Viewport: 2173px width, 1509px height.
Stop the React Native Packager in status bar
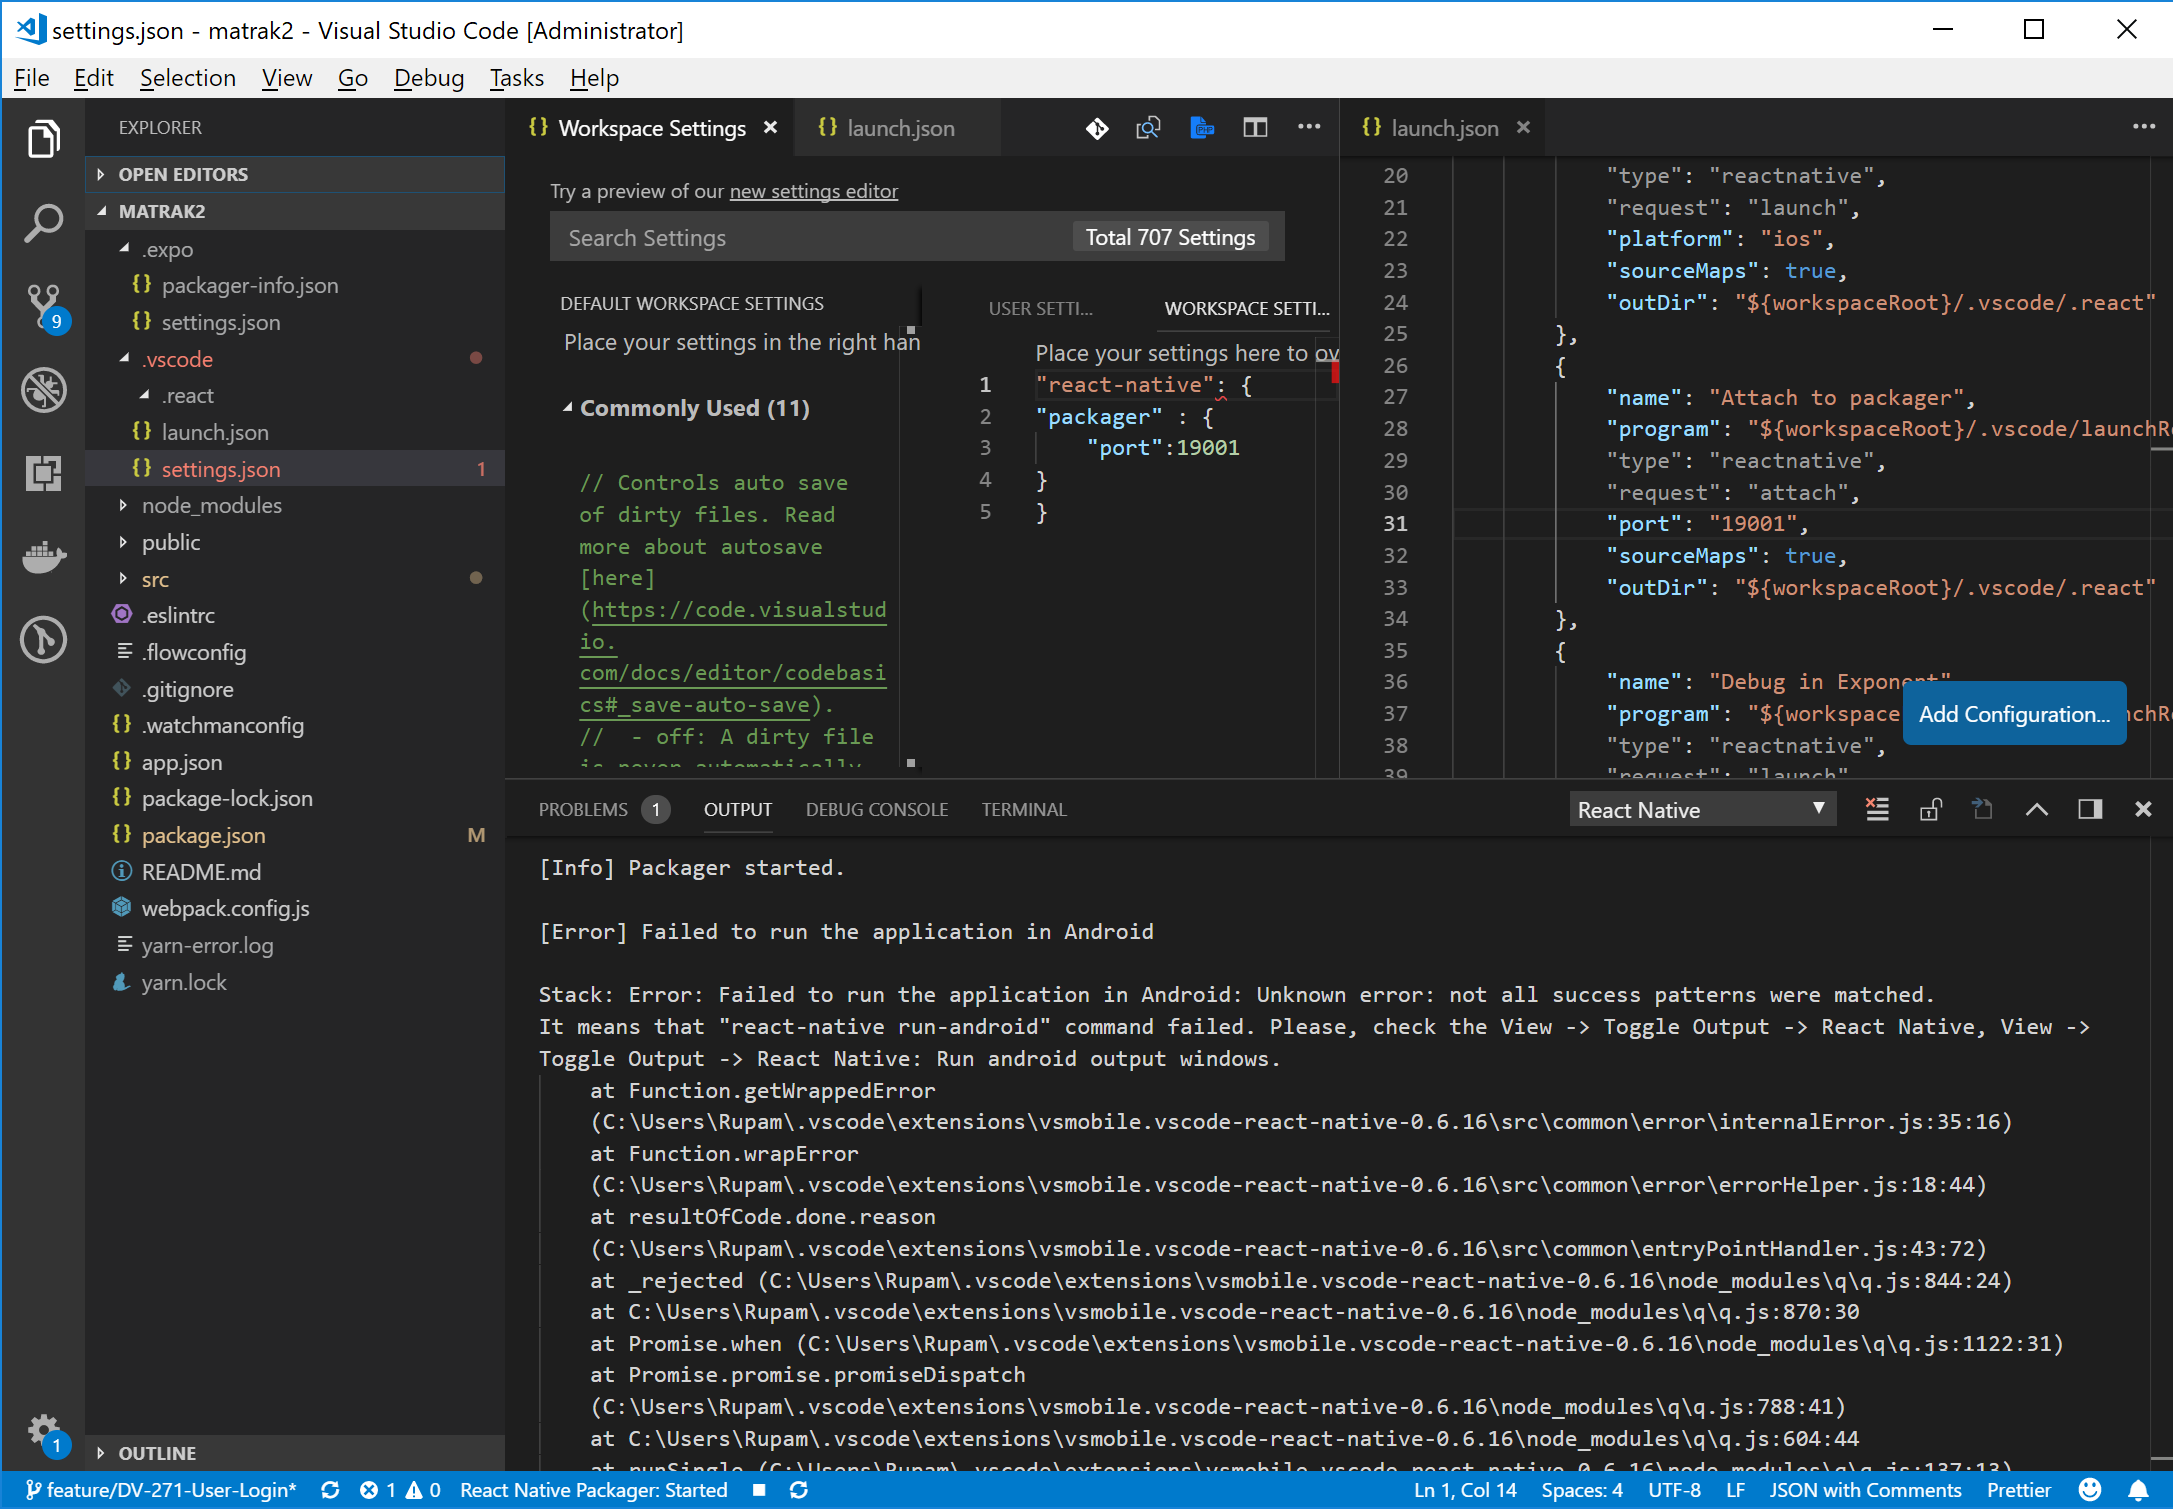click(760, 1489)
